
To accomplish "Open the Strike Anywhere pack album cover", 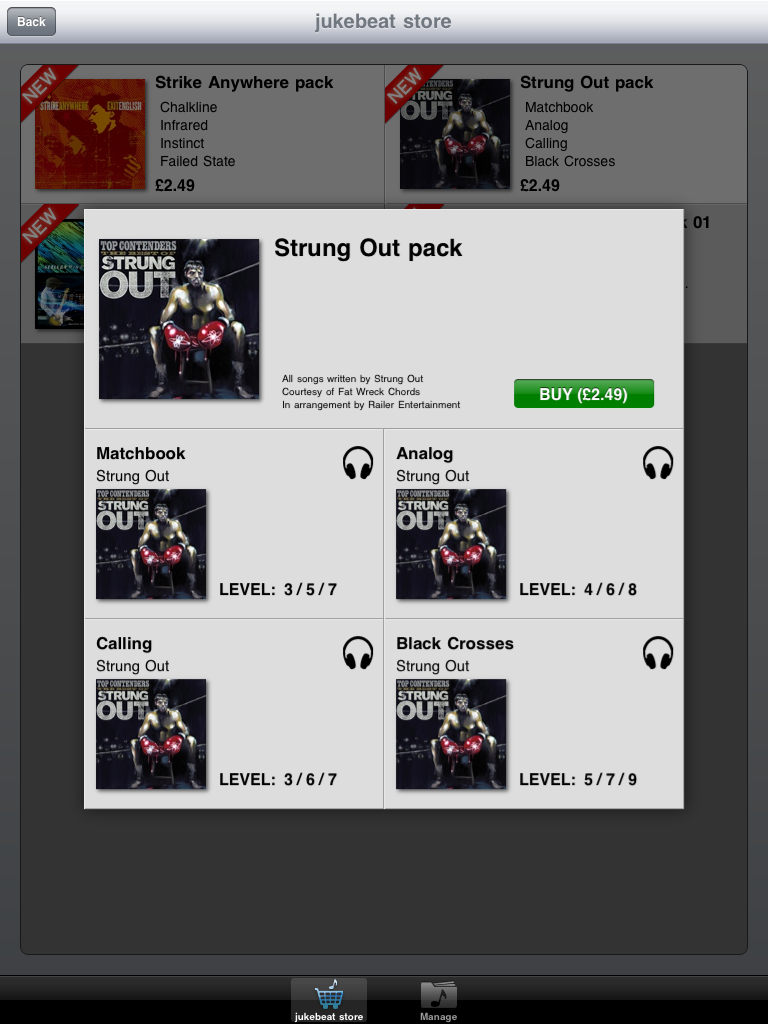I will coord(90,134).
